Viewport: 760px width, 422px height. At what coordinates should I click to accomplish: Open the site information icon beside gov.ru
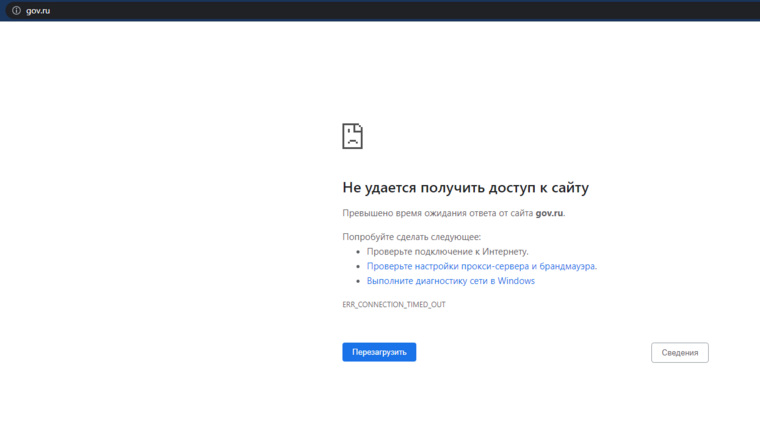(x=16, y=11)
